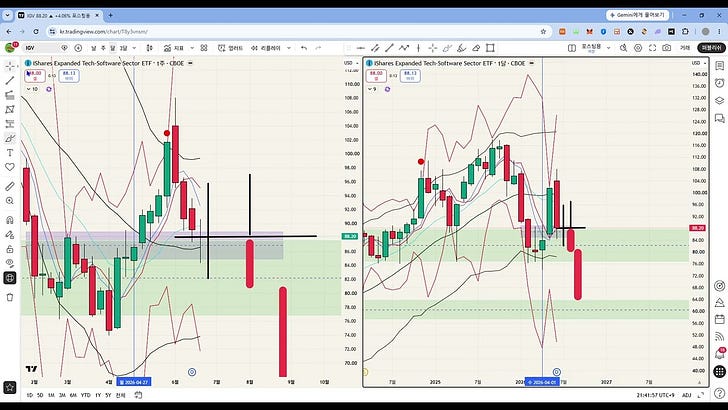The image size is (728, 410).
Task: Toggle magnet mode
Action: [x=10, y=220]
